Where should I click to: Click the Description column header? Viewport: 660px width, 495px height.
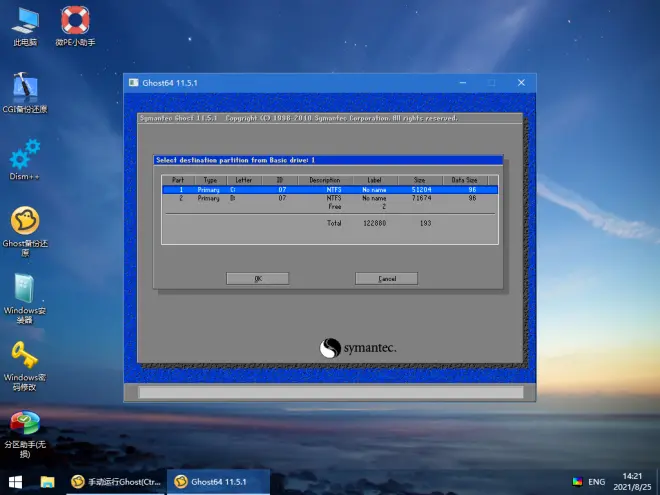325,180
